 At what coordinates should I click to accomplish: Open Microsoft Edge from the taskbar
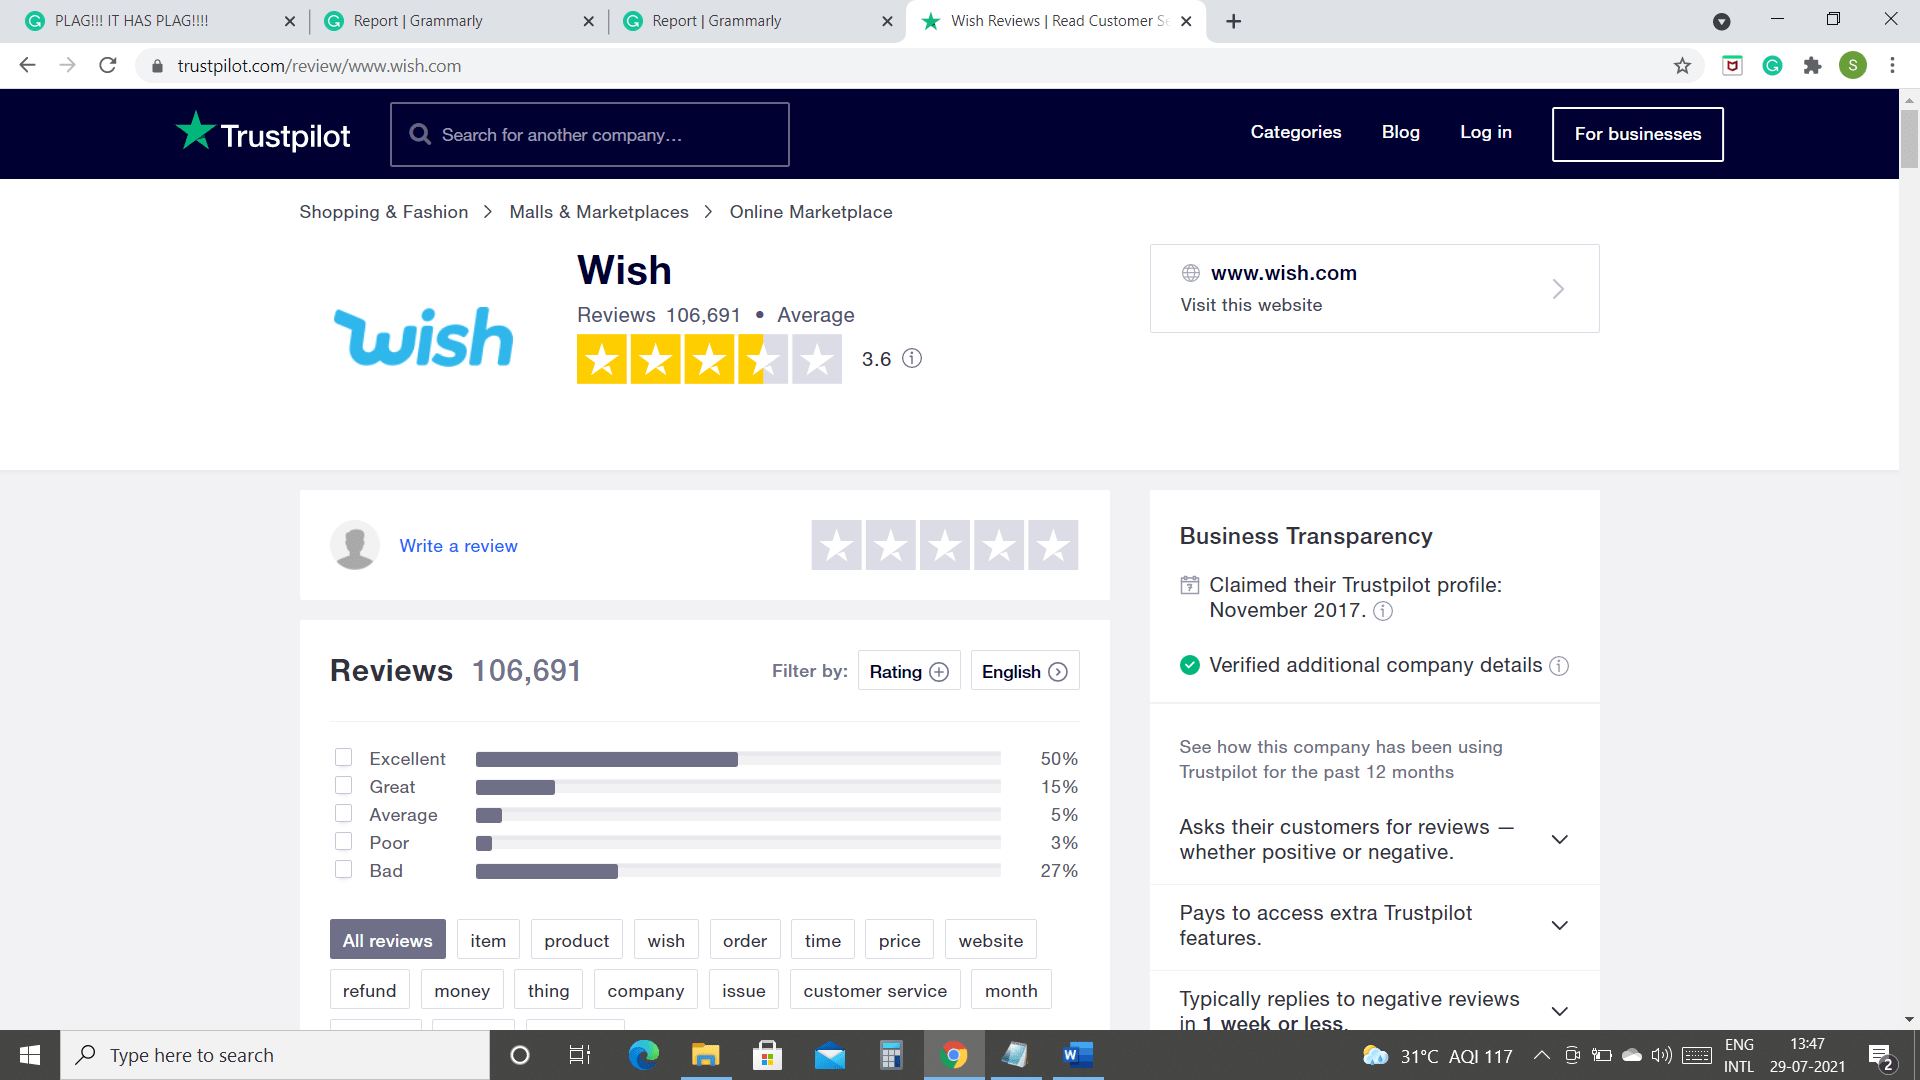643,1055
